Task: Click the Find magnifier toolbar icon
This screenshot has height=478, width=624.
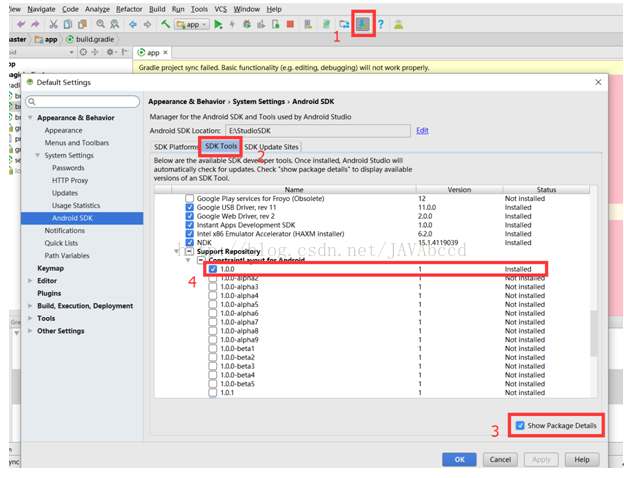Action: coord(100,24)
